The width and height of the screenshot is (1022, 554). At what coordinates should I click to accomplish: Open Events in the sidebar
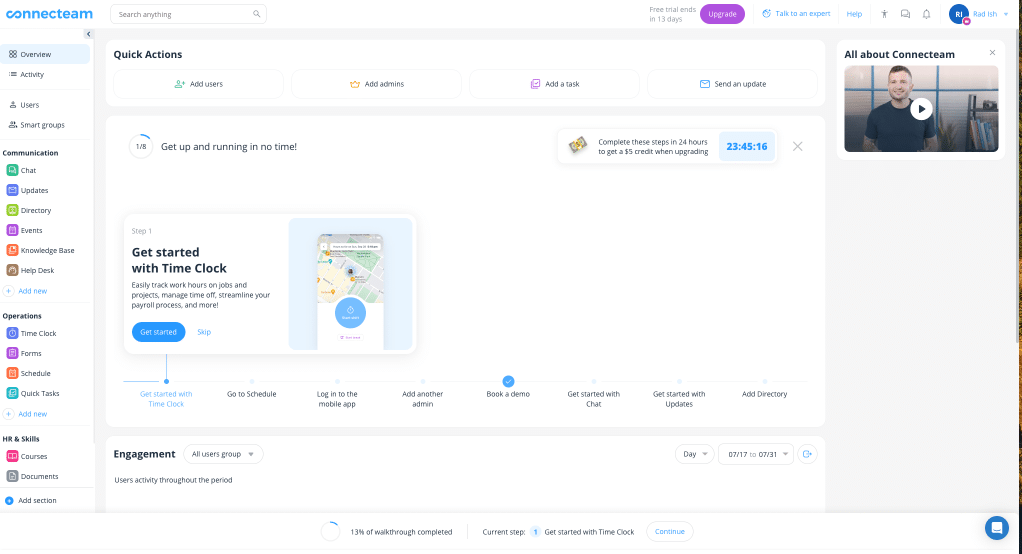click(25, 230)
